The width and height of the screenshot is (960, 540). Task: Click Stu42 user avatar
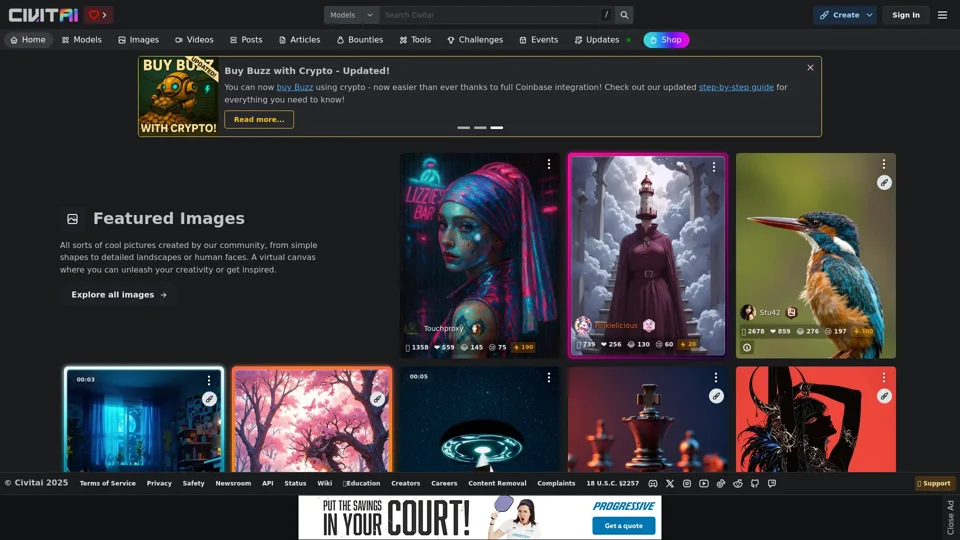click(748, 312)
